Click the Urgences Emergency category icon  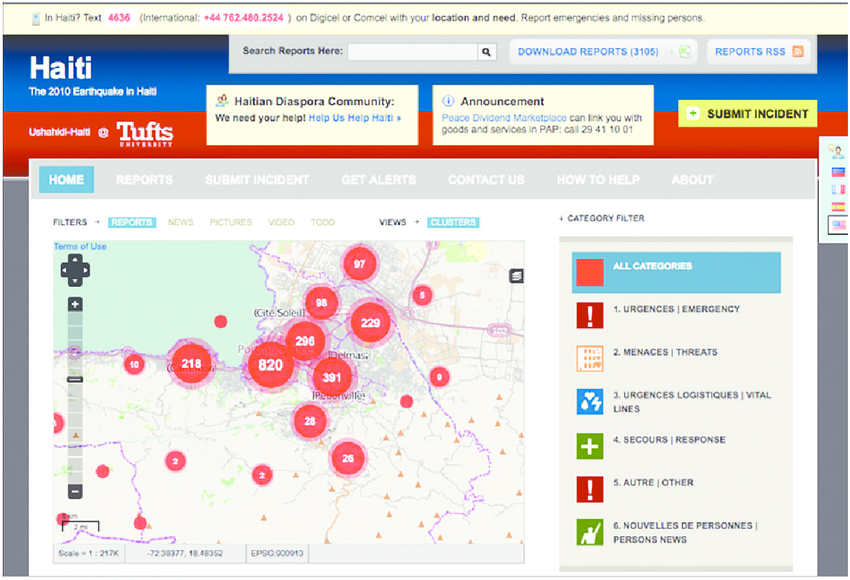click(x=590, y=315)
